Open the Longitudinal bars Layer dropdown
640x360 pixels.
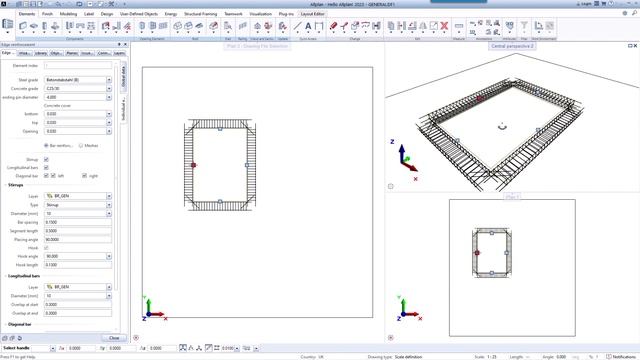click(109, 287)
